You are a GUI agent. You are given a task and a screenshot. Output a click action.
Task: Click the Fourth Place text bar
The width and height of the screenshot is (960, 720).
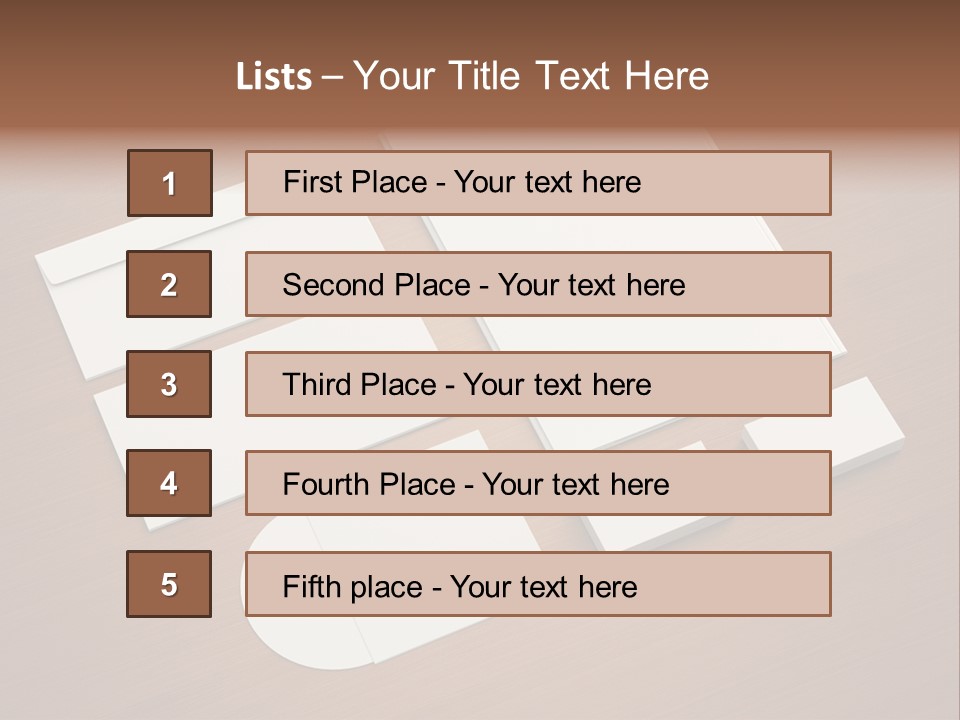tap(538, 483)
